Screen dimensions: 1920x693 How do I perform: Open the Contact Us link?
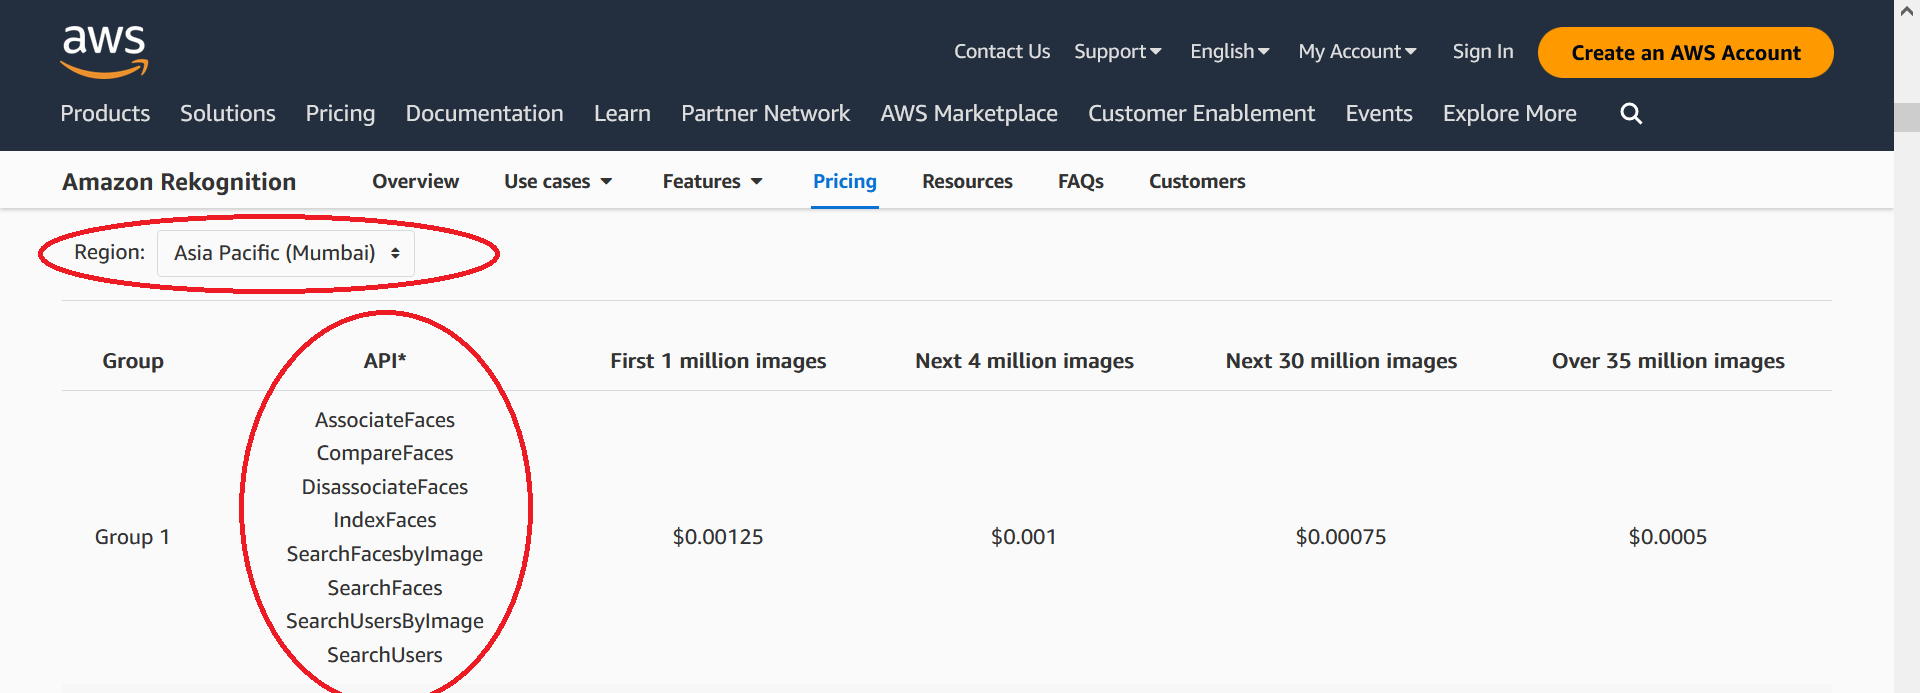pyautogui.click(x=1001, y=52)
